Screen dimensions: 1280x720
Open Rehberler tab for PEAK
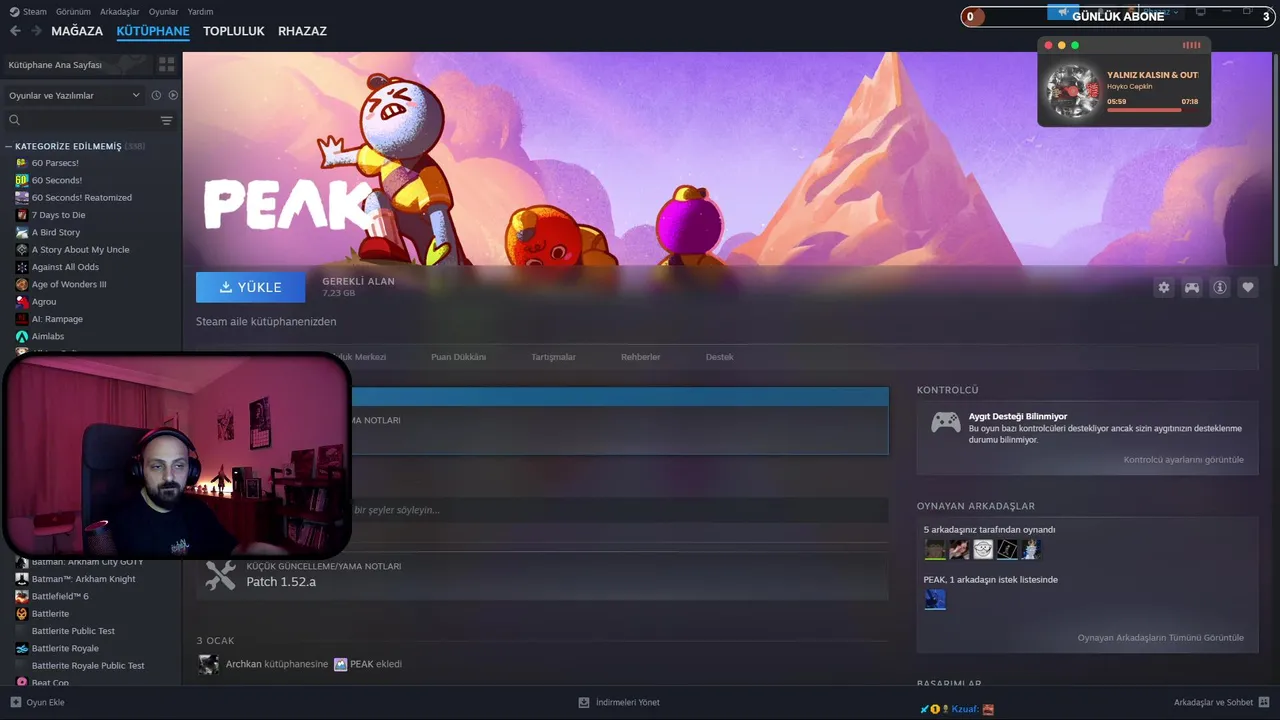click(640, 357)
